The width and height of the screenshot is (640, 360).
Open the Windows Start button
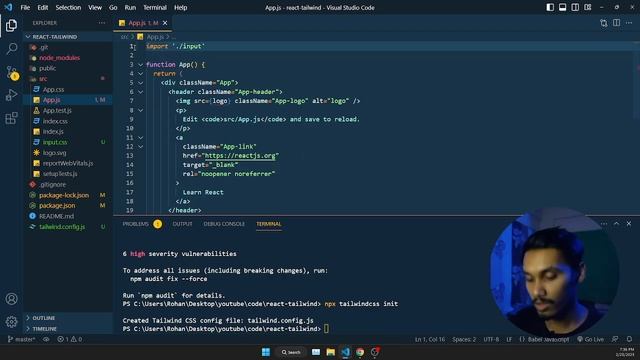pos(266,352)
